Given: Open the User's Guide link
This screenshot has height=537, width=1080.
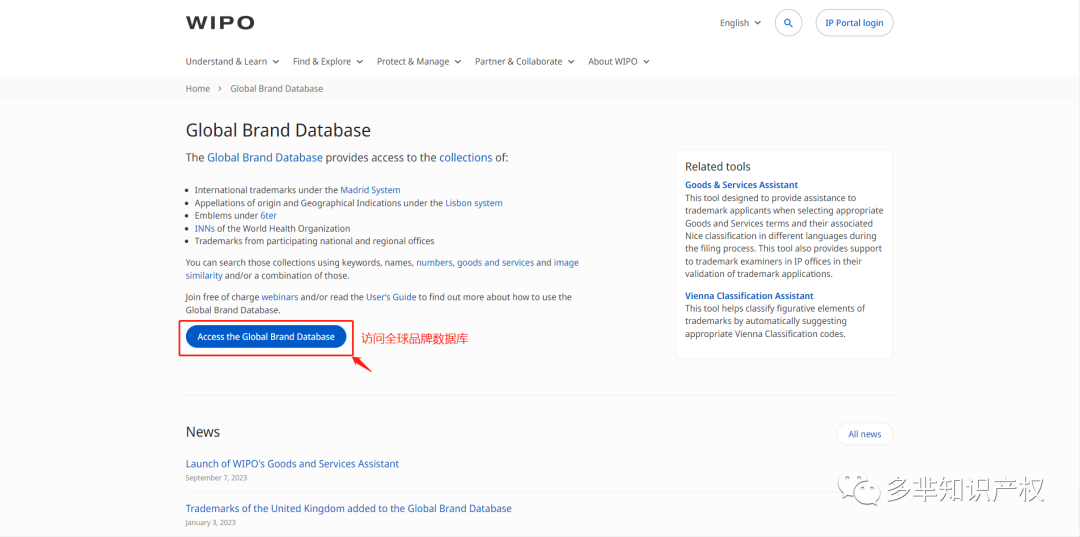Looking at the screenshot, I should [x=390, y=297].
